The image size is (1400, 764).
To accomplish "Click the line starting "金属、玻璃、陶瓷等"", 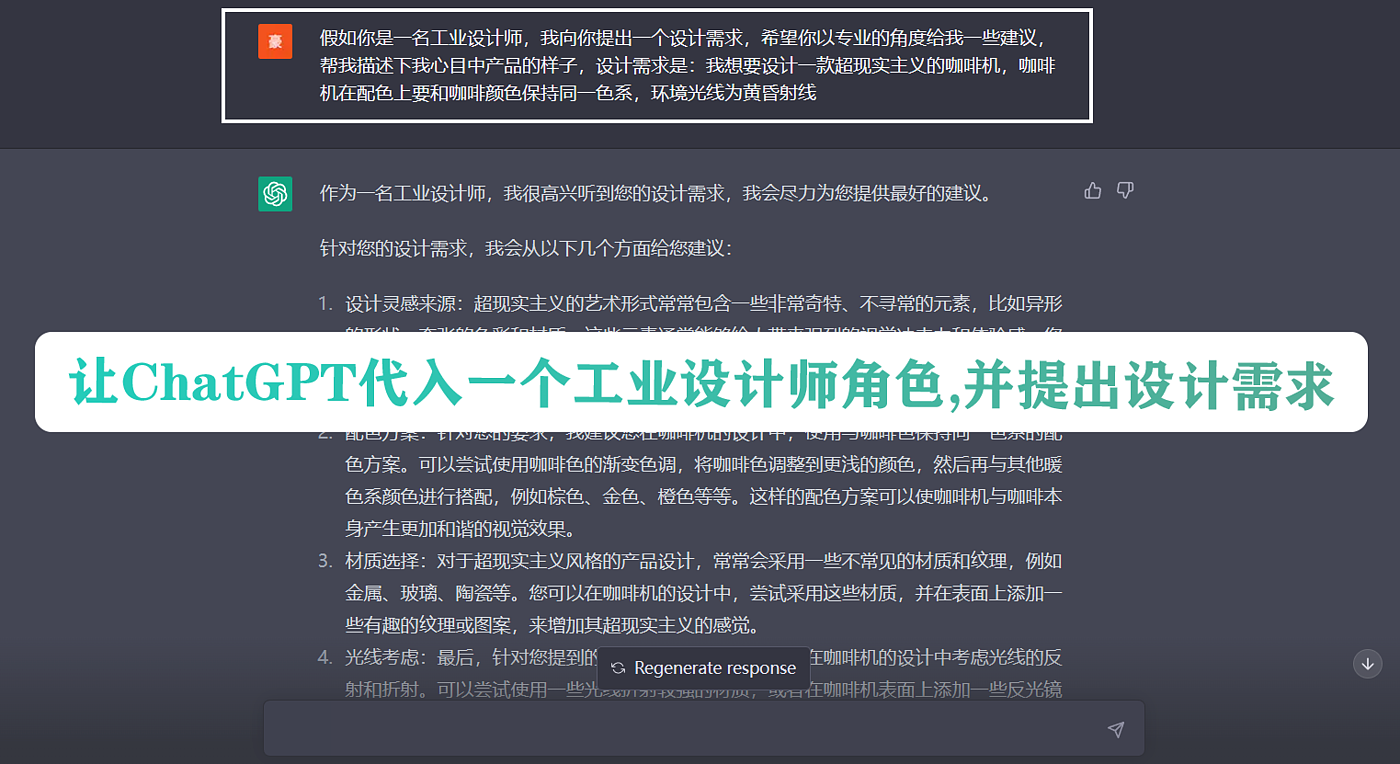I will point(704,594).
